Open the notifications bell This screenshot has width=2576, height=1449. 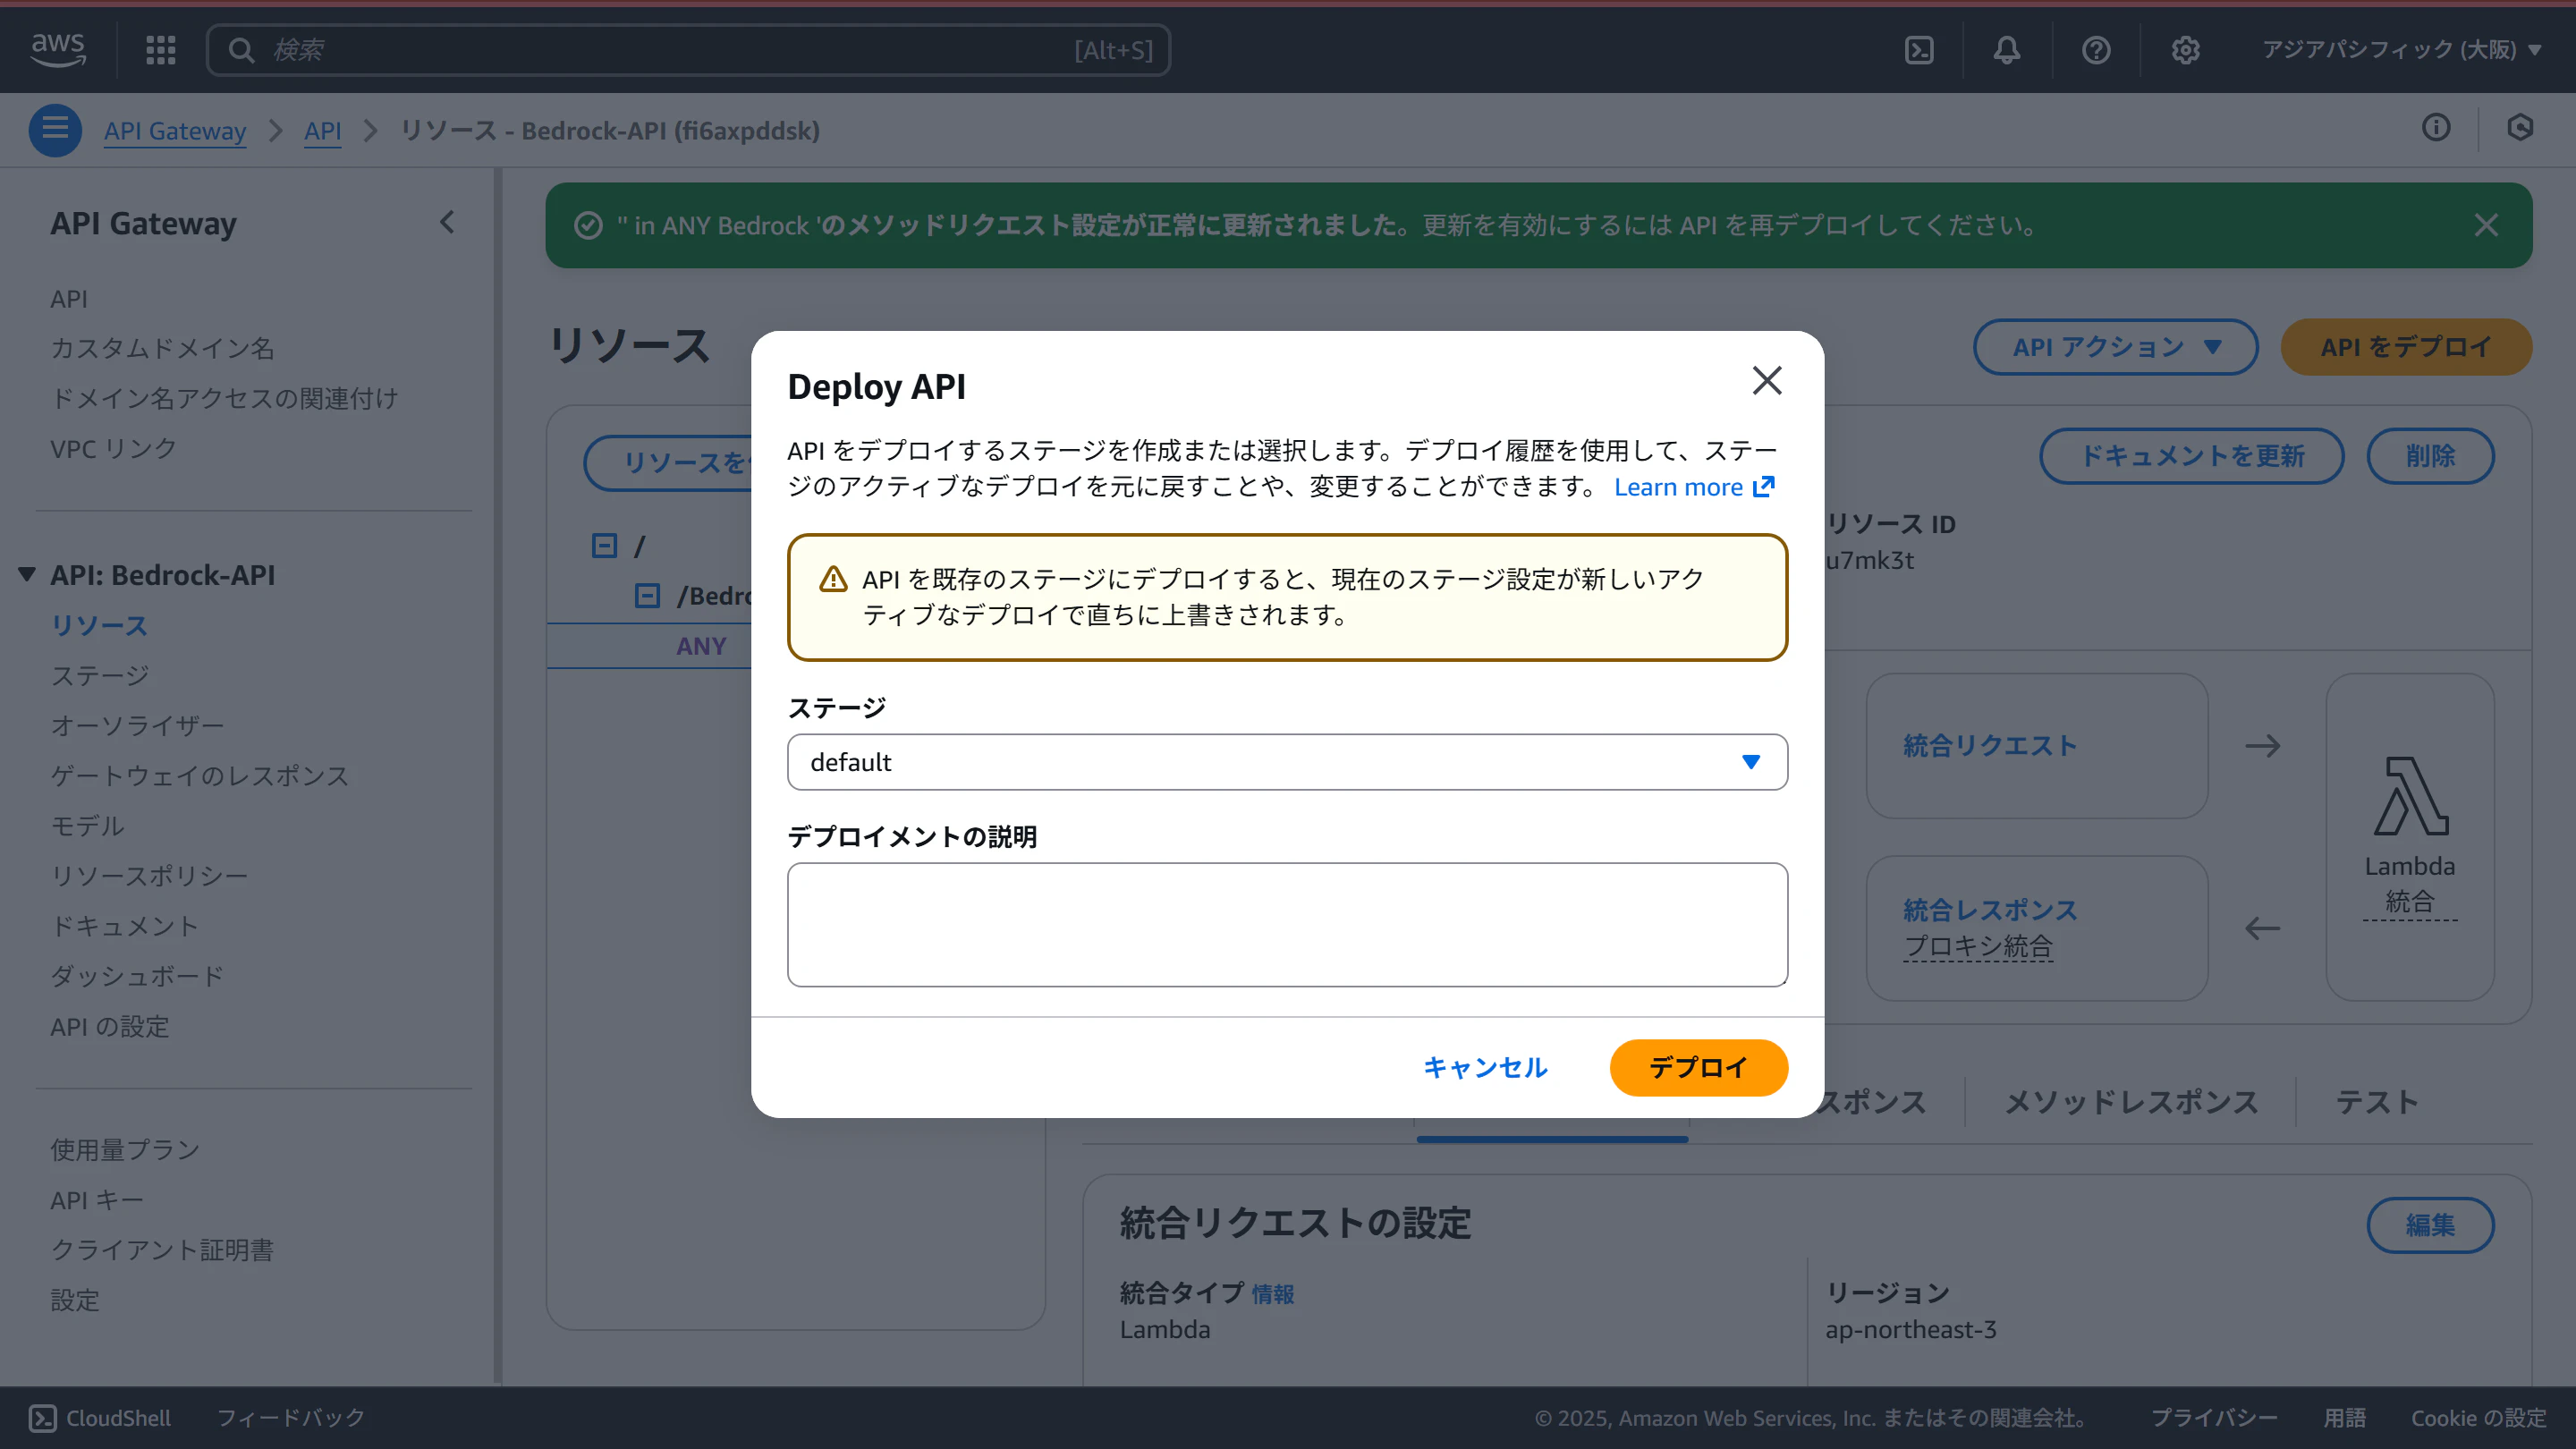(x=2007, y=50)
